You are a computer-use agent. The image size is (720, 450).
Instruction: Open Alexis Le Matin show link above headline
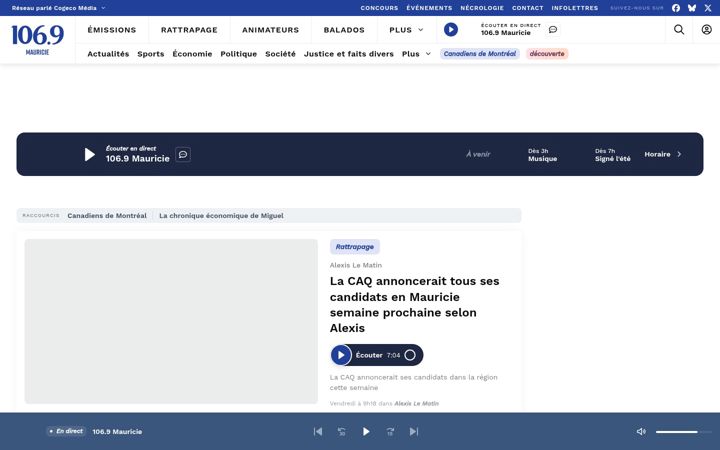click(x=355, y=265)
